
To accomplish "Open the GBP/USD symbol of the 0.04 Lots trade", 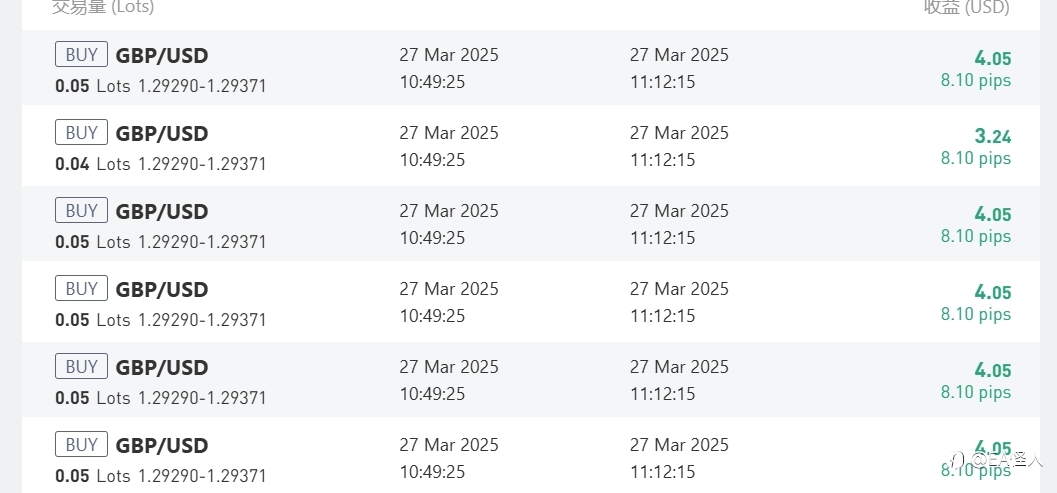I will coord(162,134).
